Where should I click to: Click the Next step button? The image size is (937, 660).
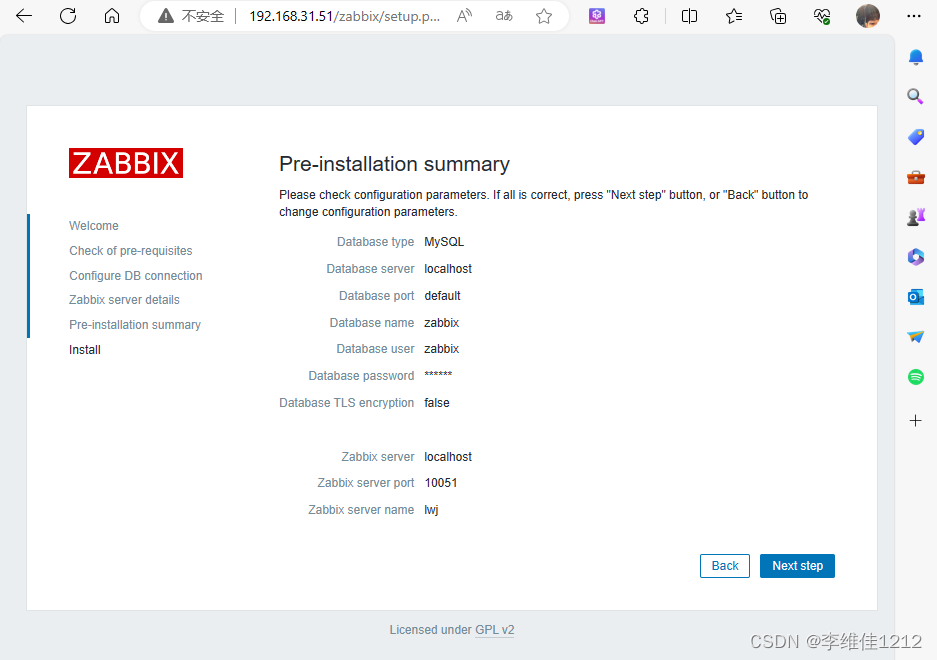point(797,566)
